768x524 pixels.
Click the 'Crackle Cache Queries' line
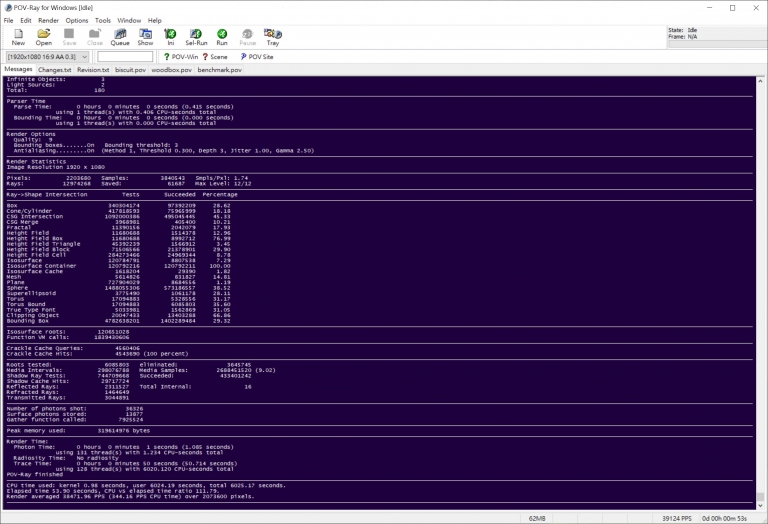(x=73, y=348)
